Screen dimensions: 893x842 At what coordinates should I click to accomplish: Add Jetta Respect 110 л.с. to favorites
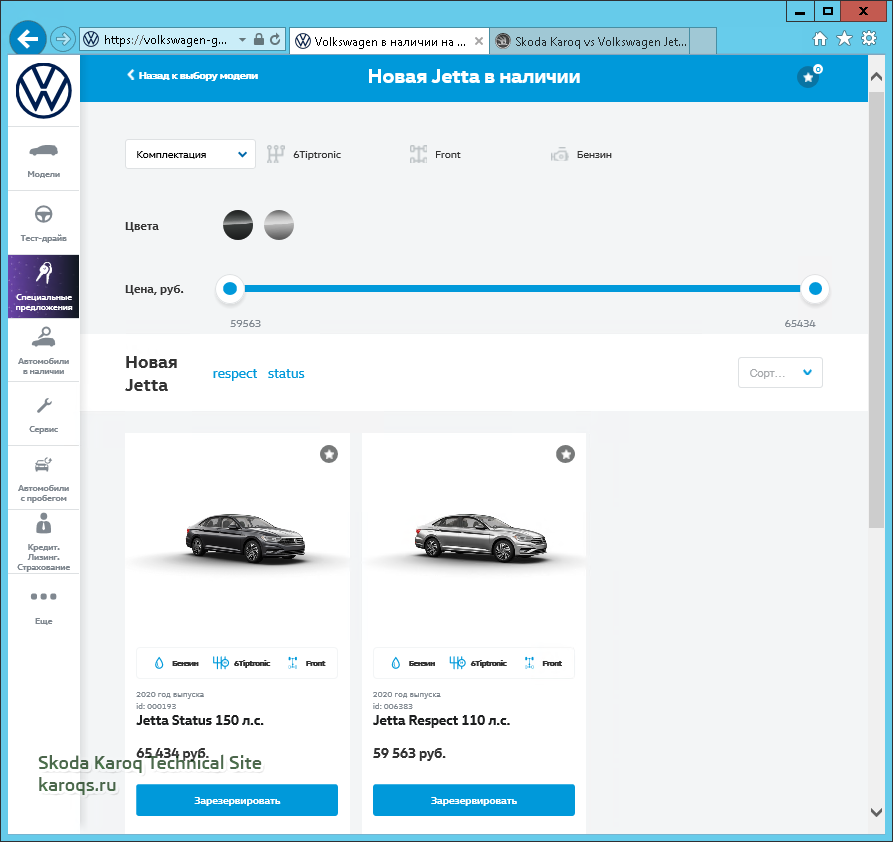pyautogui.click(x=566, y=454)
